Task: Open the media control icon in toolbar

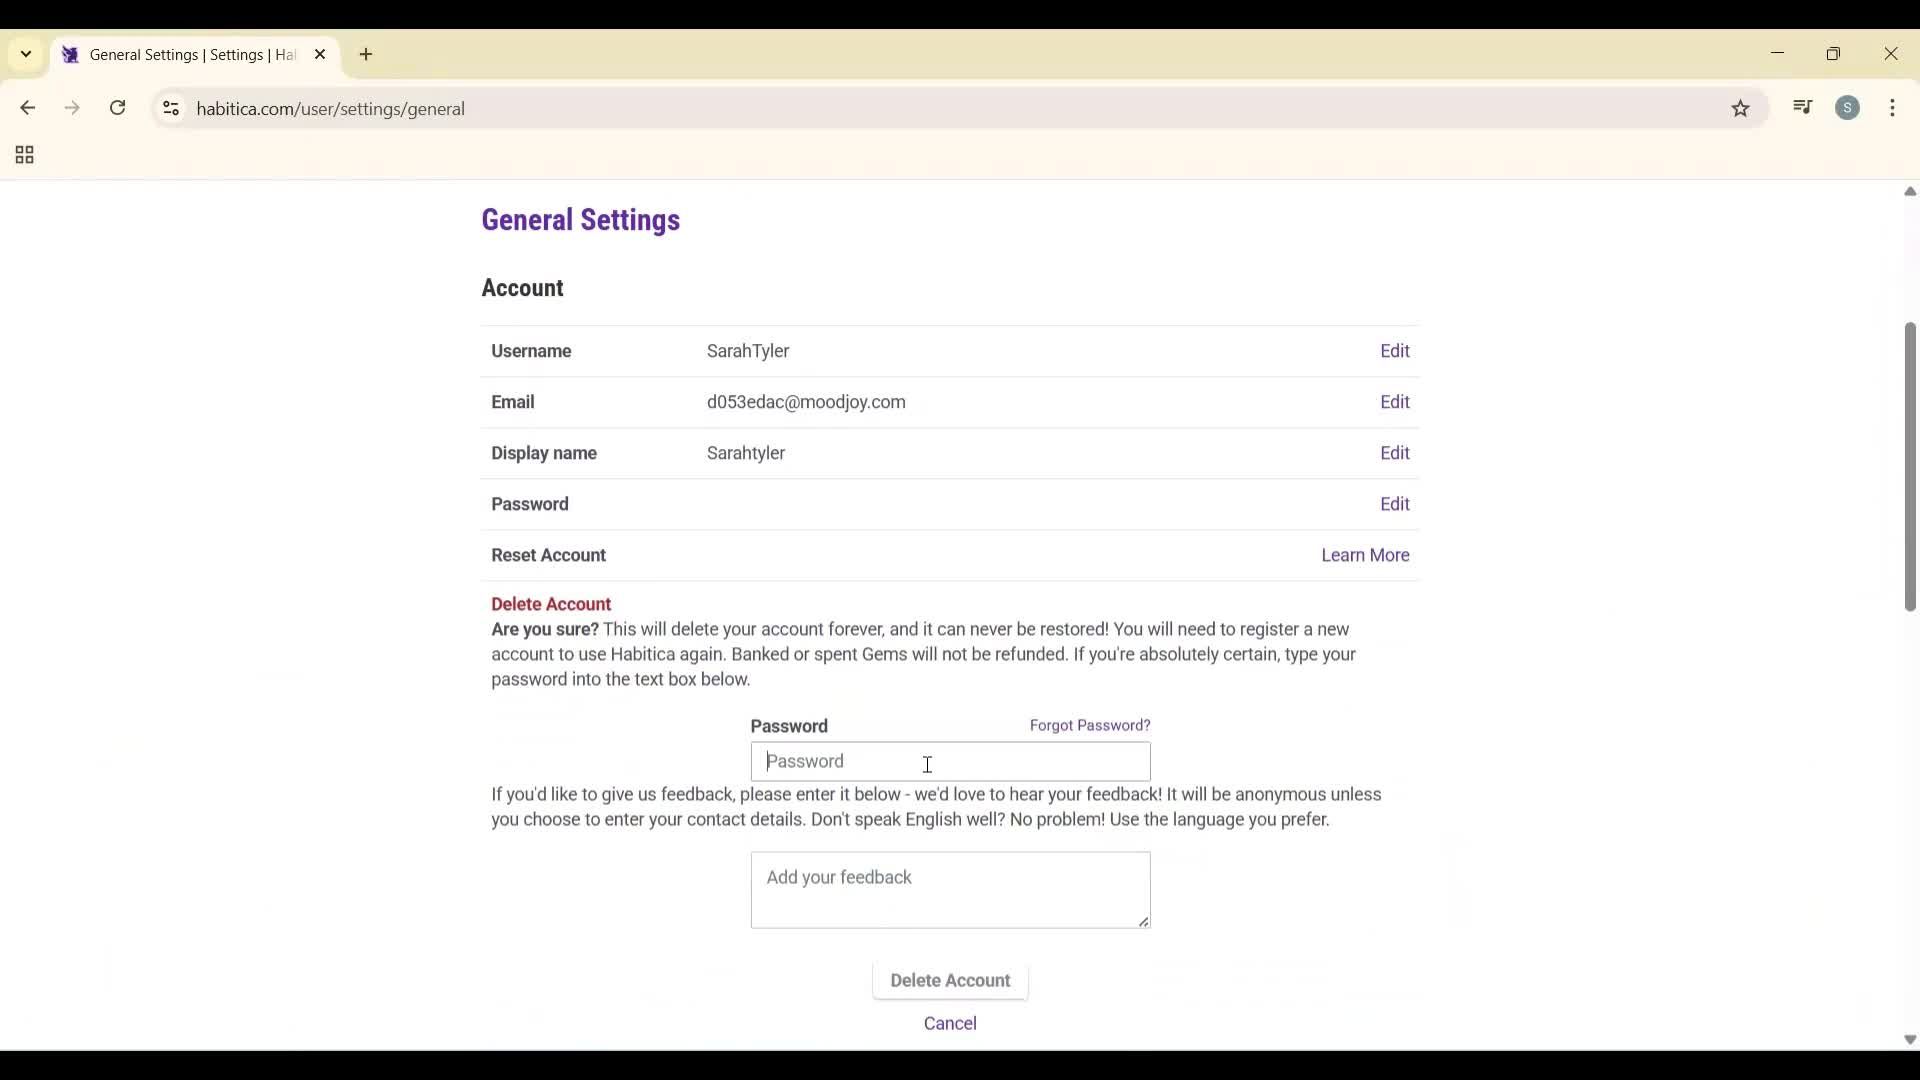Action: [1803, 107]
